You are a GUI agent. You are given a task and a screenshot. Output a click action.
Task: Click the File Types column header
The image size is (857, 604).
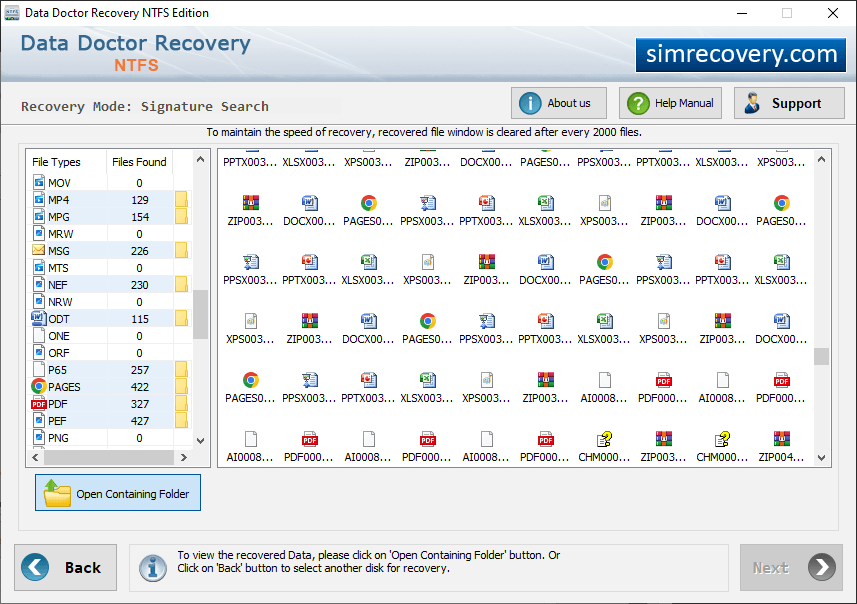pos(56,162)
